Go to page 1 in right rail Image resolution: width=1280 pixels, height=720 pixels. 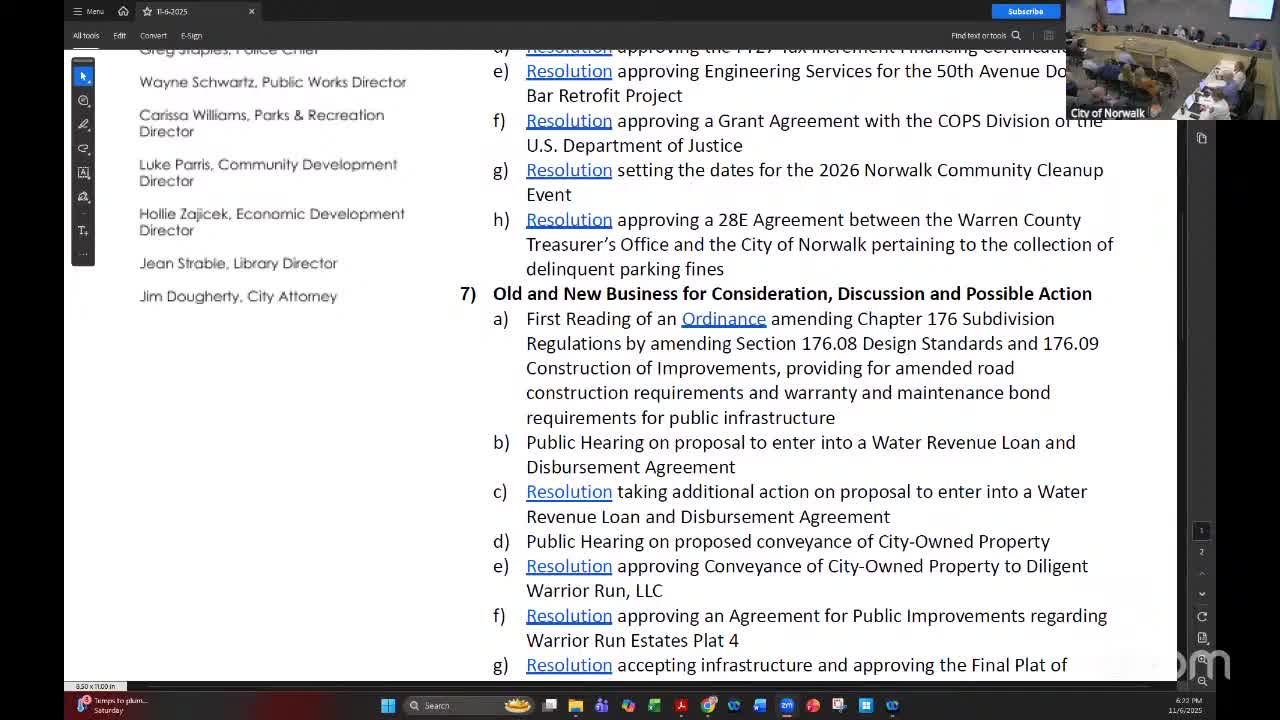coord(1202,531)
